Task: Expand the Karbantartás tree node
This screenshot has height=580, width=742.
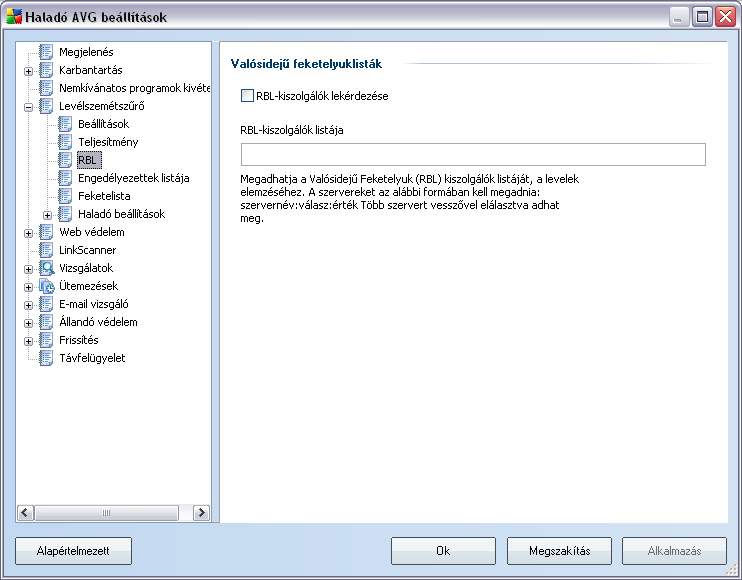Action: click(28, 71)
